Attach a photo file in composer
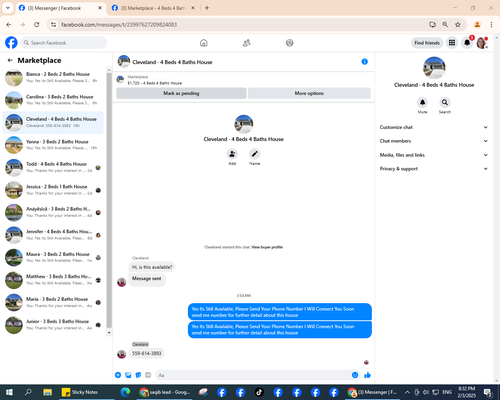The height and width of the screenshot is (400, 500). coord(128,375)
